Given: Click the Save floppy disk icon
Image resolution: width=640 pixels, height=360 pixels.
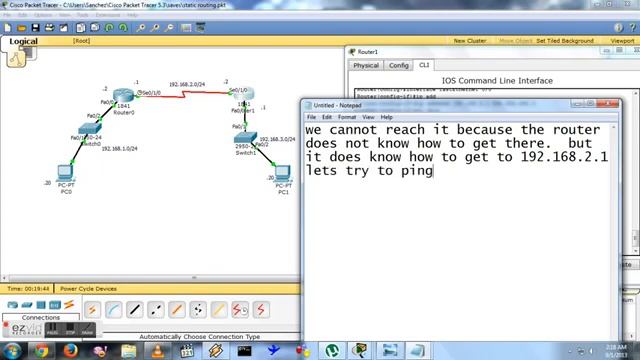Looking at the screenshot, I should [36, 28].
